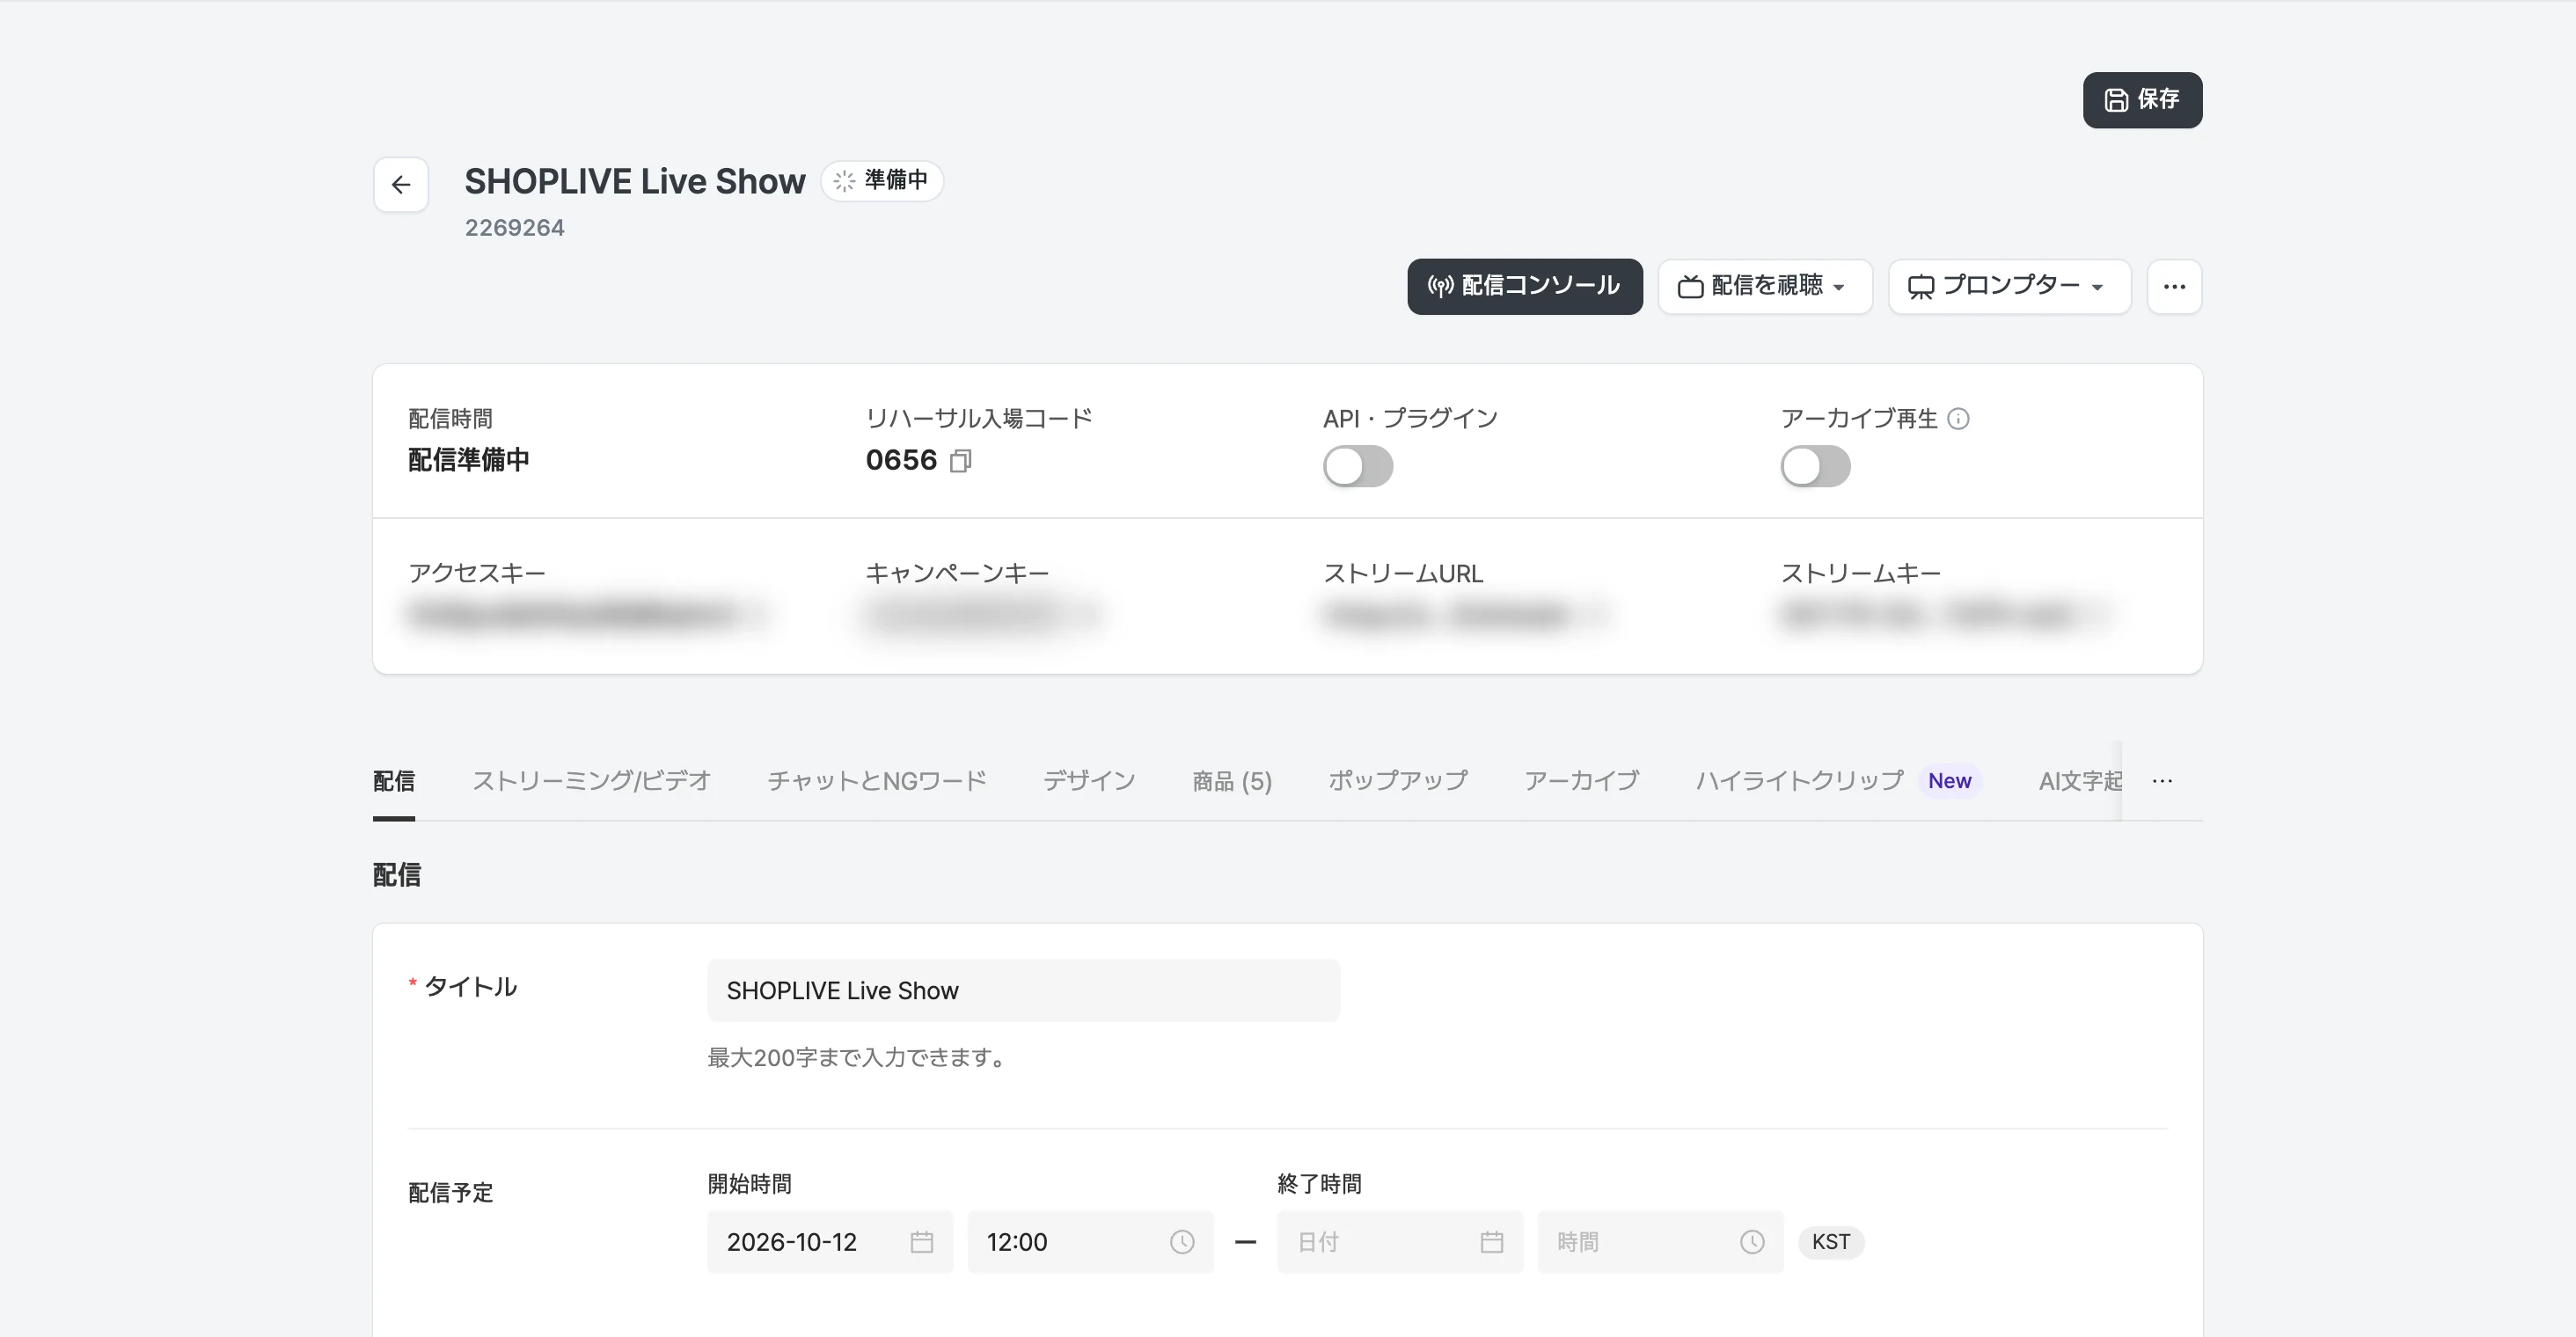Click the end date 日付 field
This screenshot has height=1337, width=2576.
tap(1400, 1241)
